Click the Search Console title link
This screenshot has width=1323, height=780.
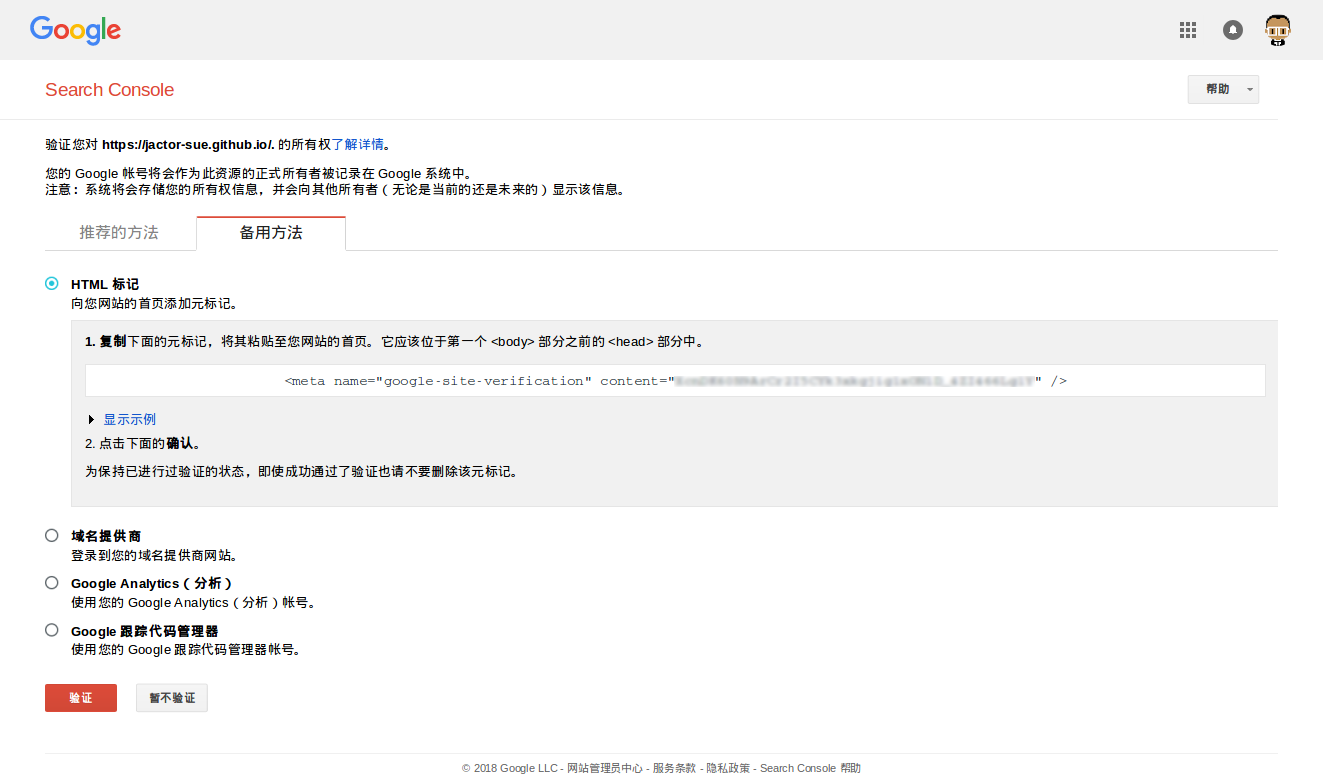pos(110,90)
